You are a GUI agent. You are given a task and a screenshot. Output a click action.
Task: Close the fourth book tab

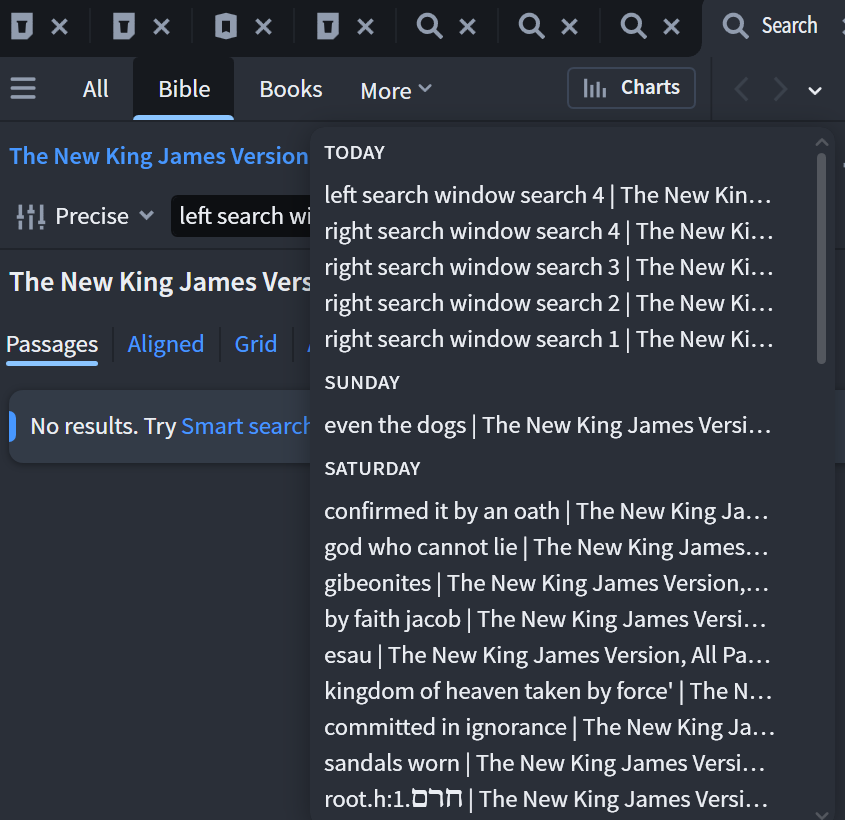(365, 26)
